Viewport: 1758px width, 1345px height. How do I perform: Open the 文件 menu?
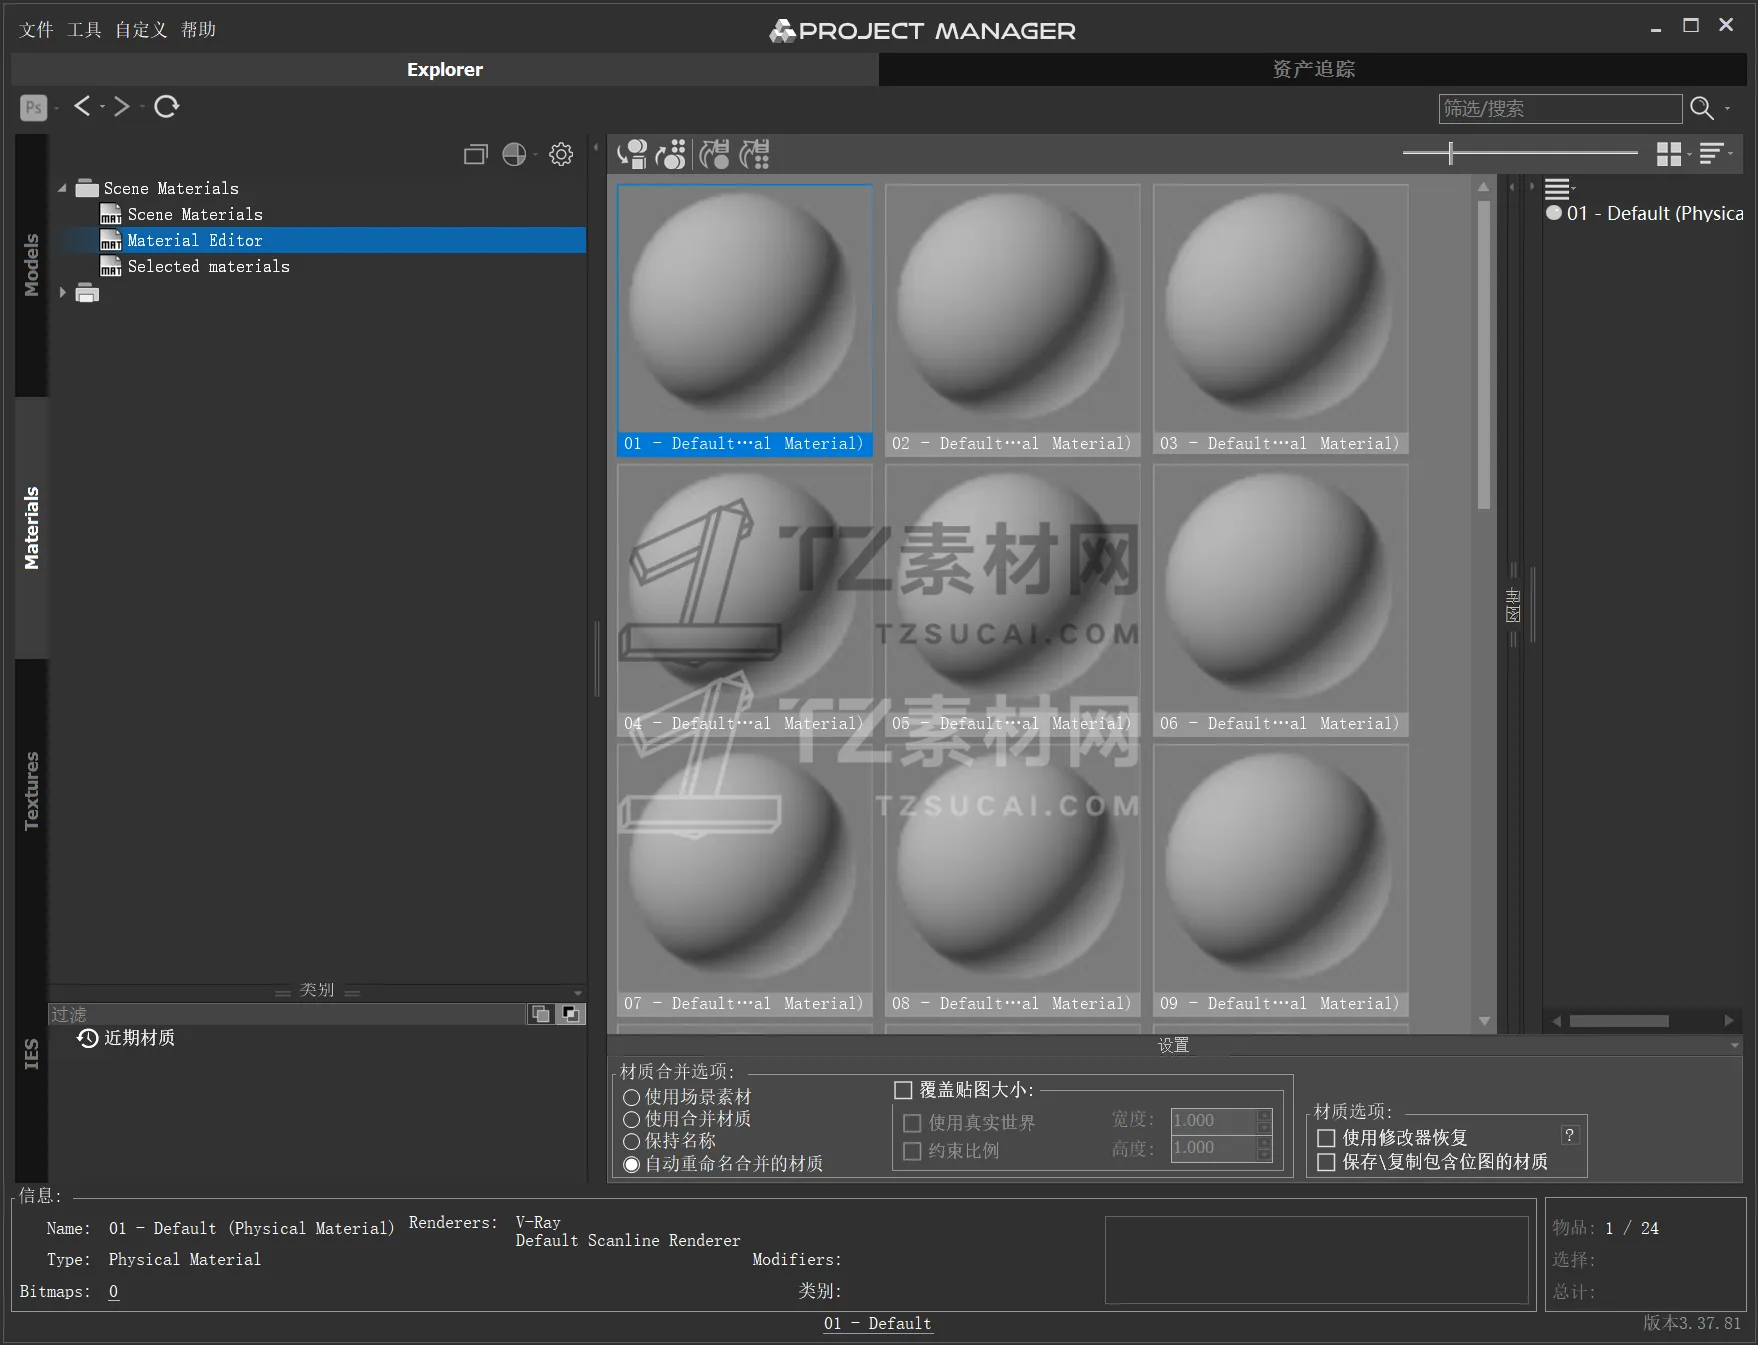coord(36,30)
